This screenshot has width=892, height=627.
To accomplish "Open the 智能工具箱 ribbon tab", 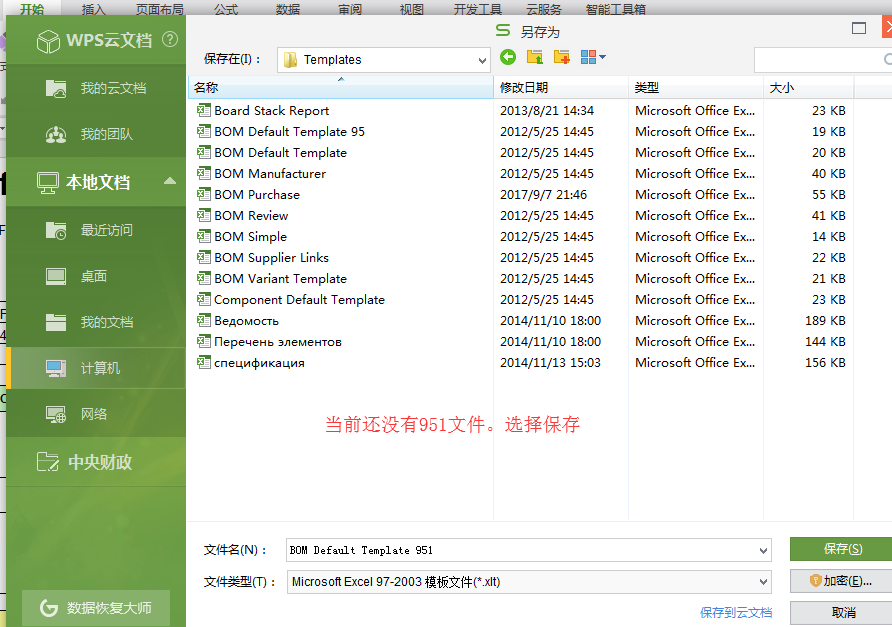I will [x=615, y=9].
